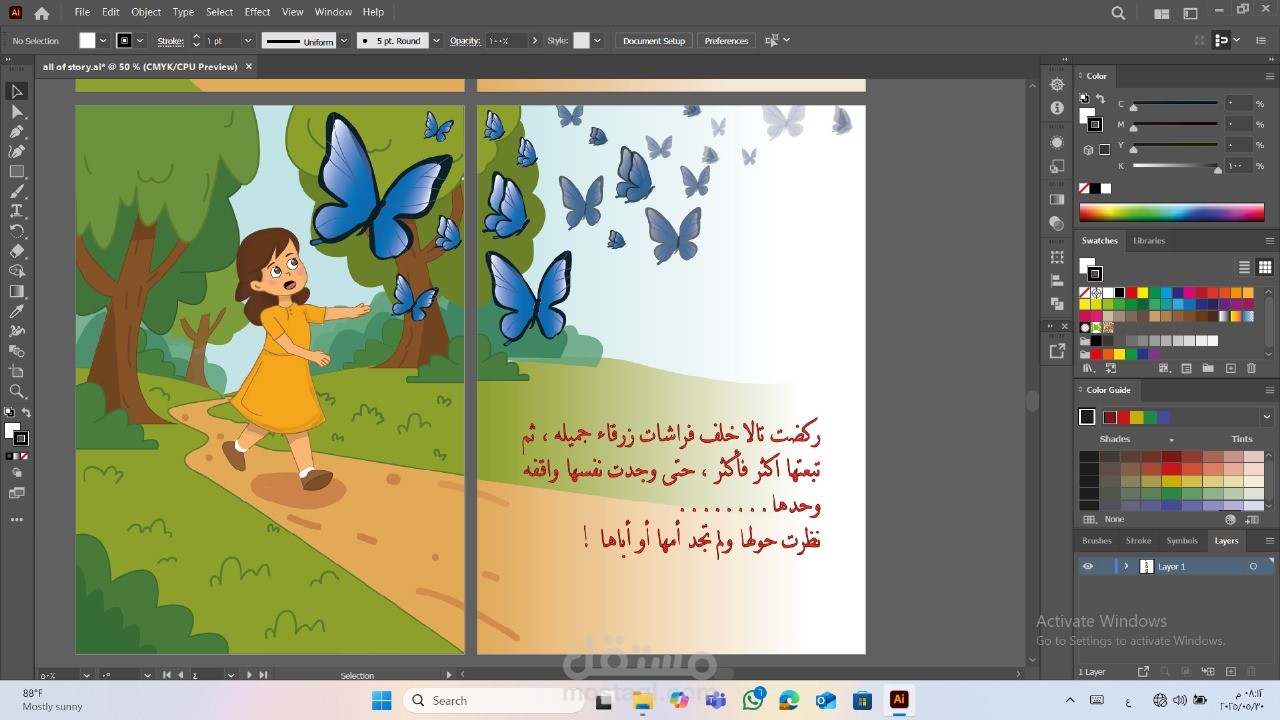This screenshot has width=1280, height=720.
Task: Choose the Eyedropper tool
Action: pyautogui.click(x=17, y=311)
